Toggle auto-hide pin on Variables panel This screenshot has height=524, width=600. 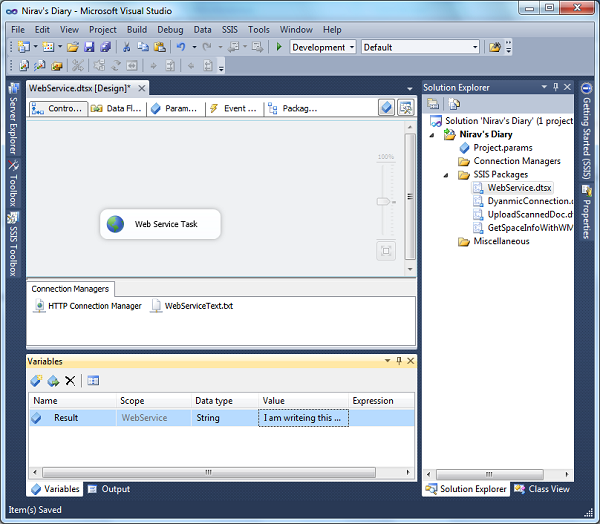[397, 360]
